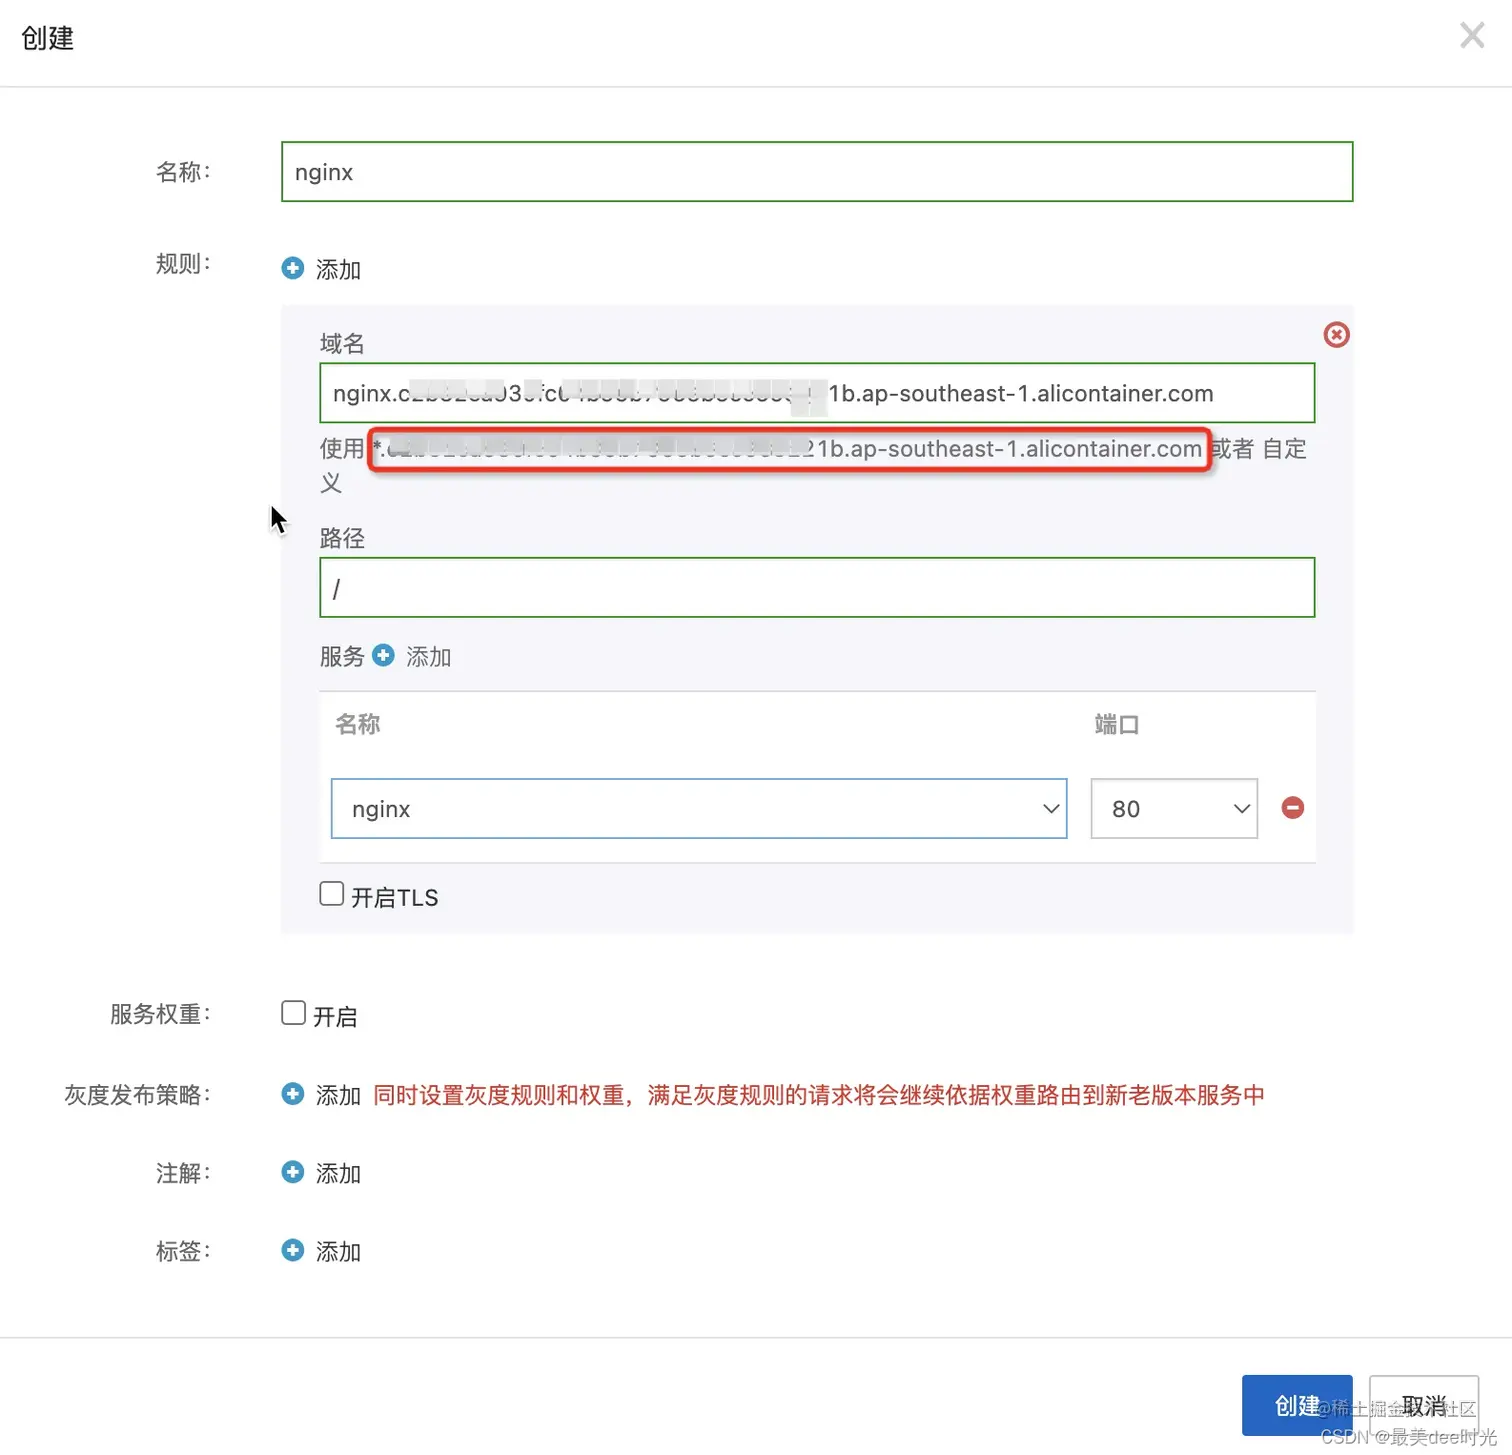Toggle 开启 under 服务权重

pos(292,1012)
